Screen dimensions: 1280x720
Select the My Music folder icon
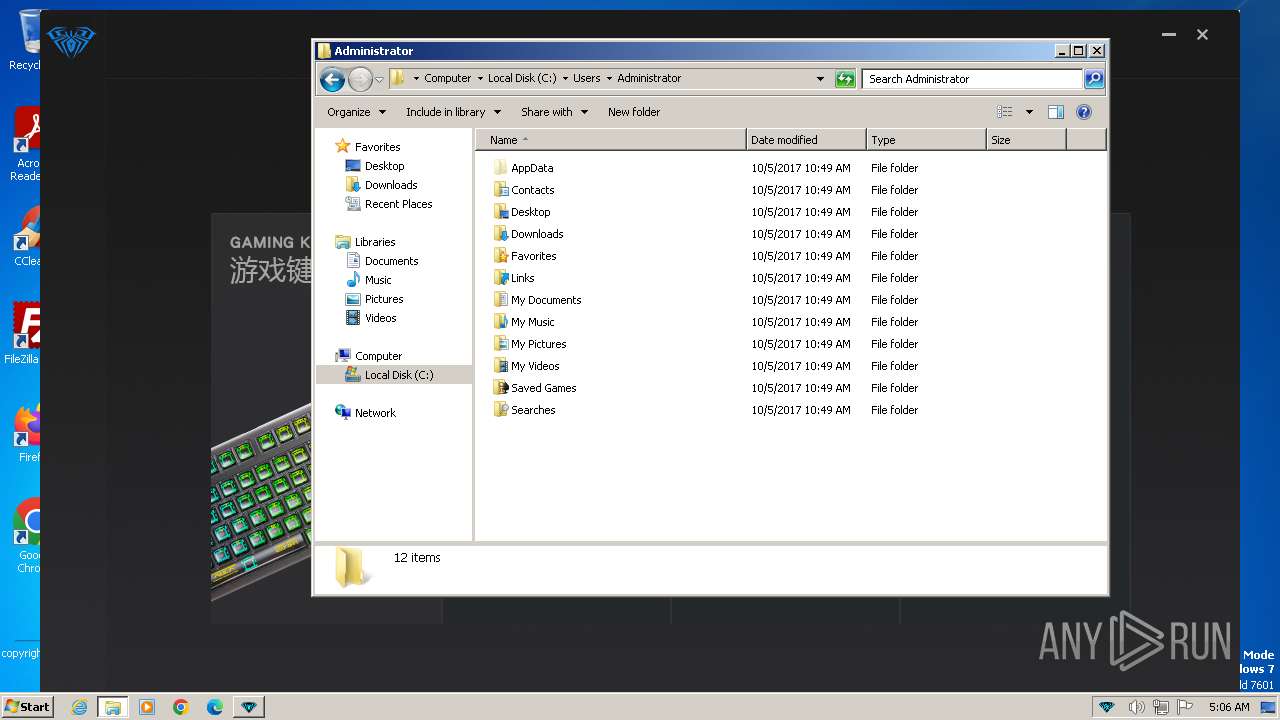coord(501,322)
